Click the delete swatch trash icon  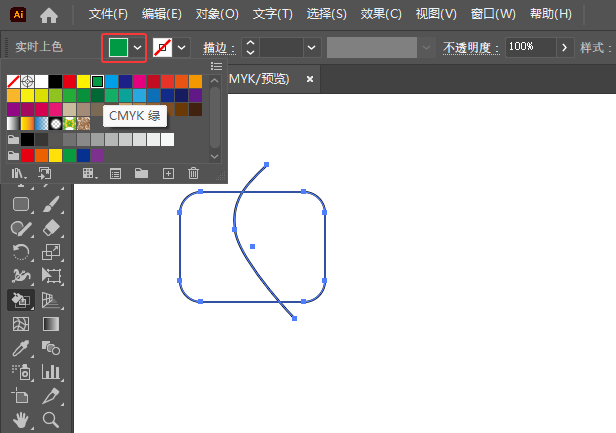point(193,173)
